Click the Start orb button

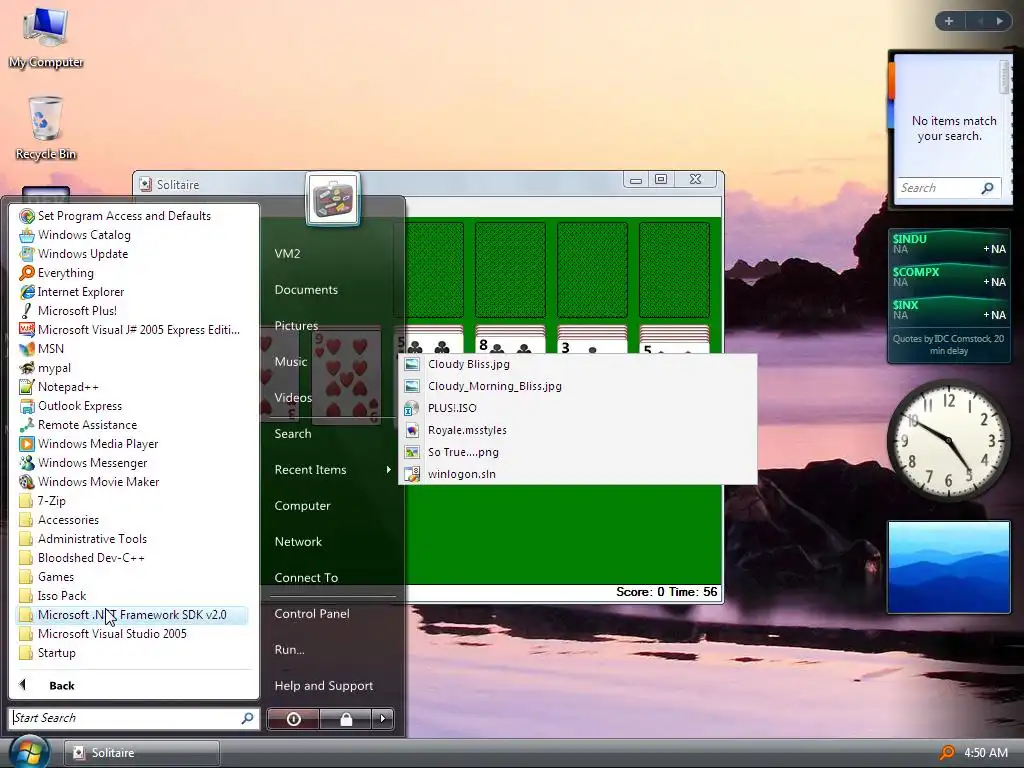point(29,752)
